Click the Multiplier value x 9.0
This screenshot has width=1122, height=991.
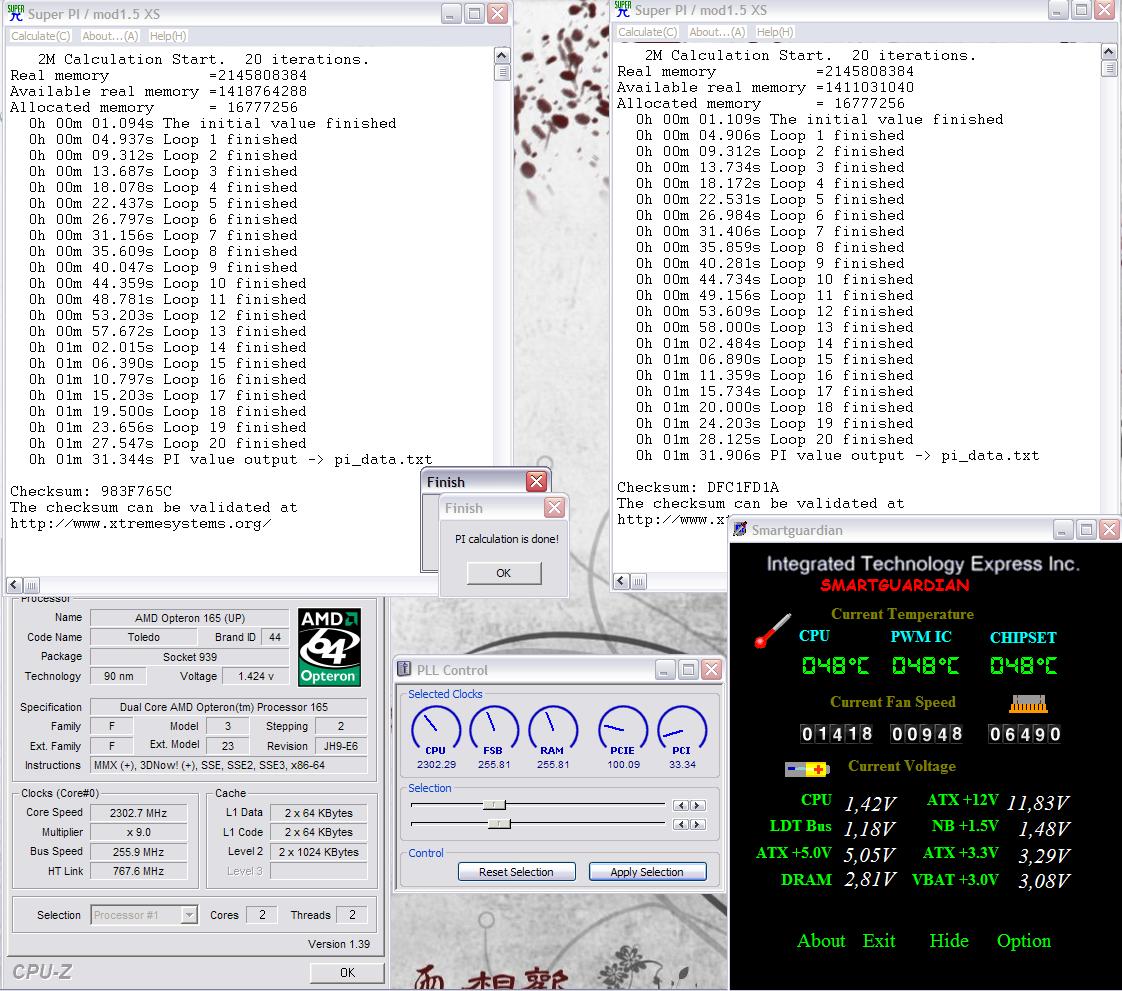click(138, 832)
